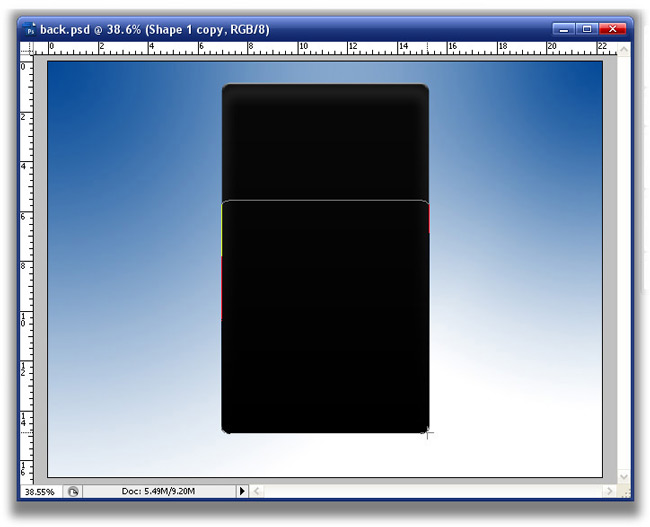
Task: Maximize the back.psd document window
Action: [587, 29]
